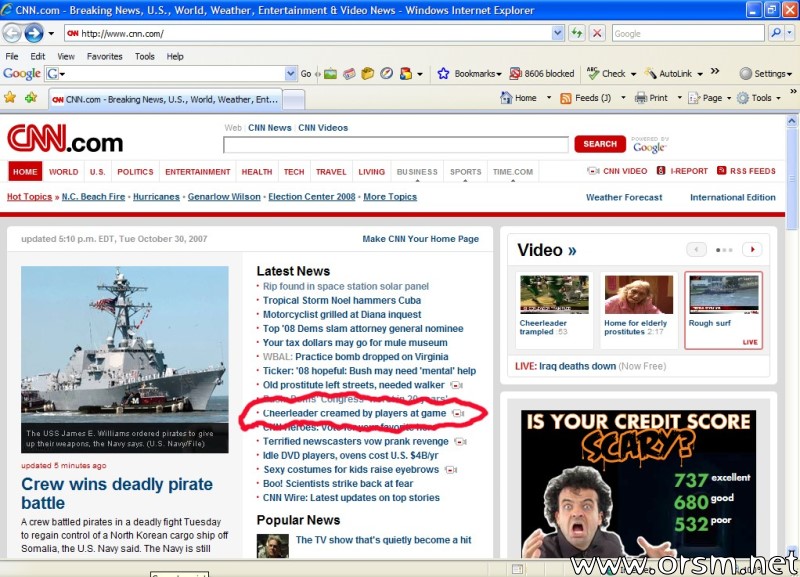This screenshot has height=577, width=800.
Task: Select the CNN.com browser tab
Action: point(165,99)
